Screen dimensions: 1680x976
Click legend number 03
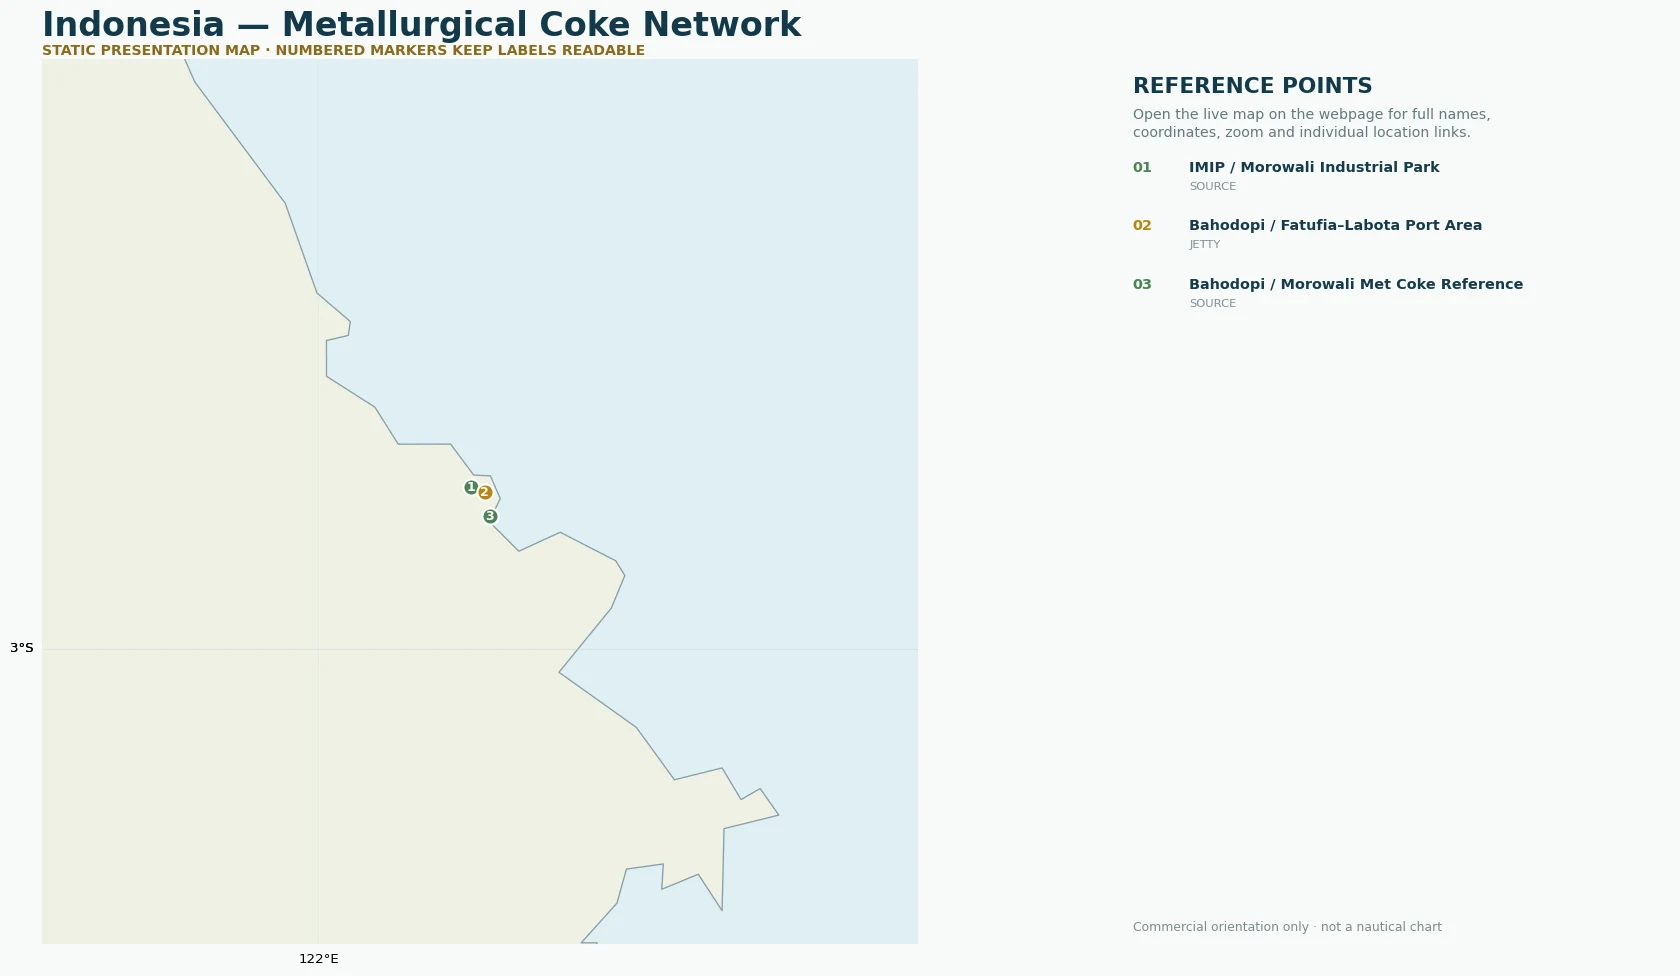coord(1142,285)
